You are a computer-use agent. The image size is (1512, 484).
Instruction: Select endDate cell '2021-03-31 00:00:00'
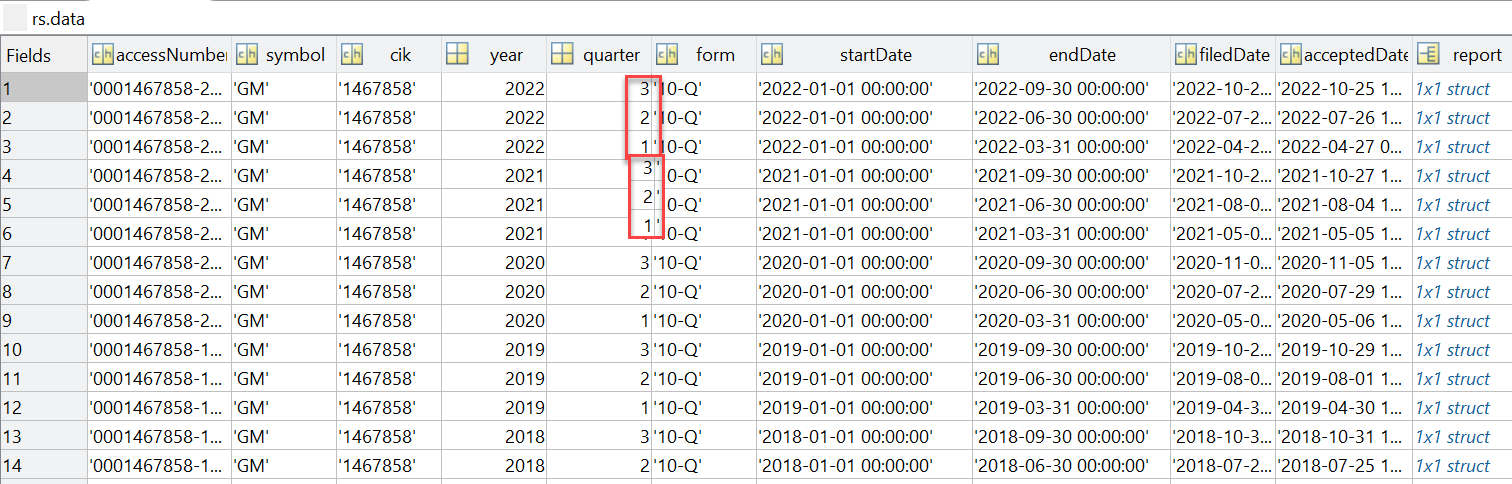1071,233
